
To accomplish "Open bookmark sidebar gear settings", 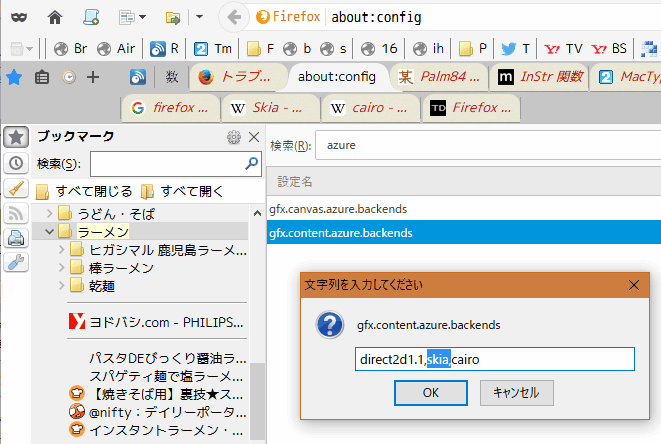I will [234, 137].
